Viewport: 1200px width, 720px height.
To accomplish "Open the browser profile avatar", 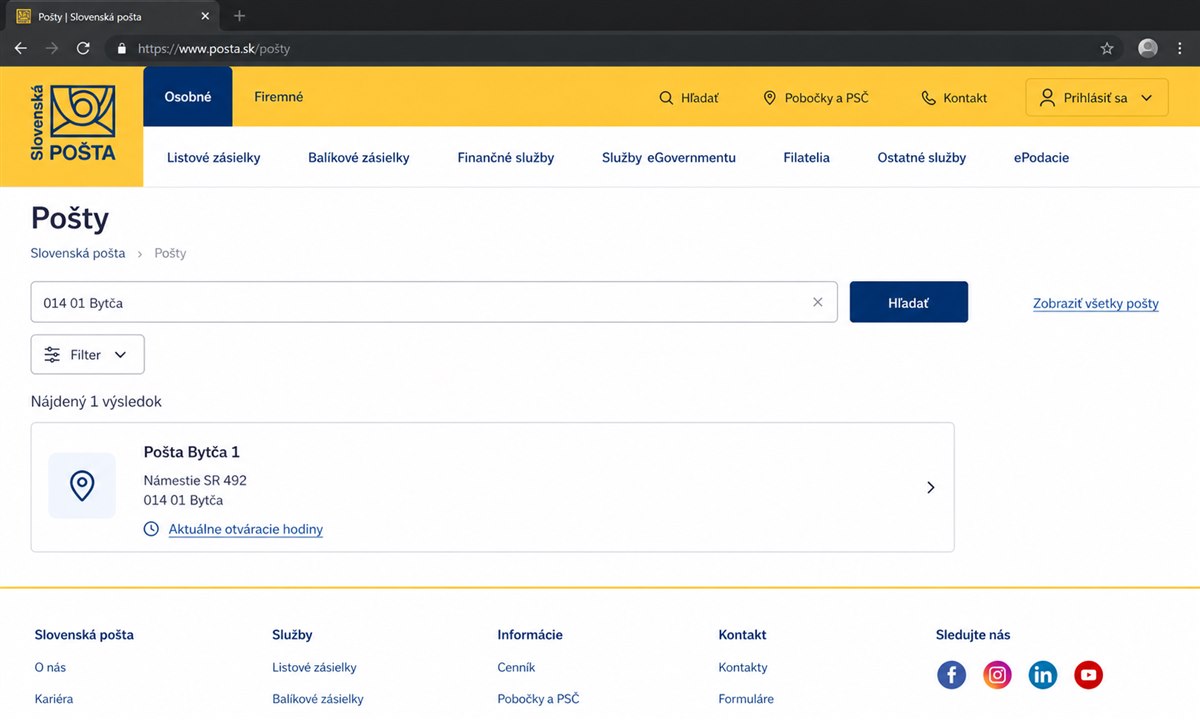I will [1148, 48].
